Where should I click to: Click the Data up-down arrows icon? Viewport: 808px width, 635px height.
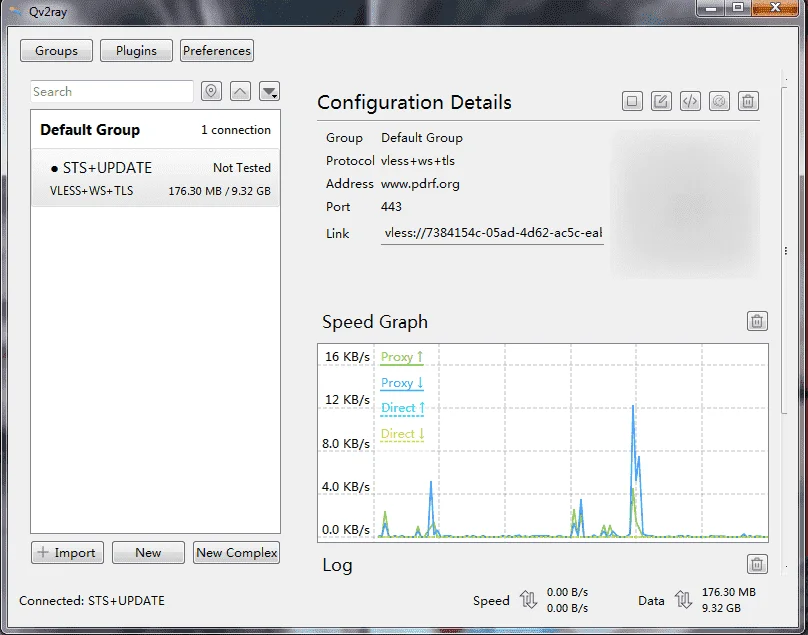[x=683, y=599]
